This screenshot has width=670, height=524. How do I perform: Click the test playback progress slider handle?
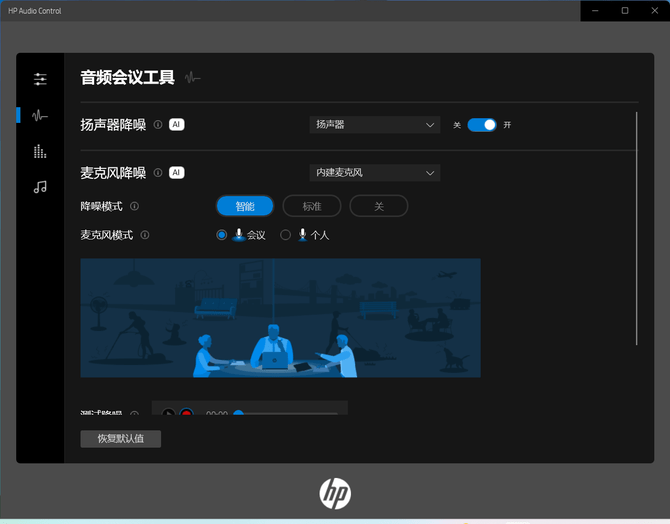pyautogui.click(x=238, y=413)
